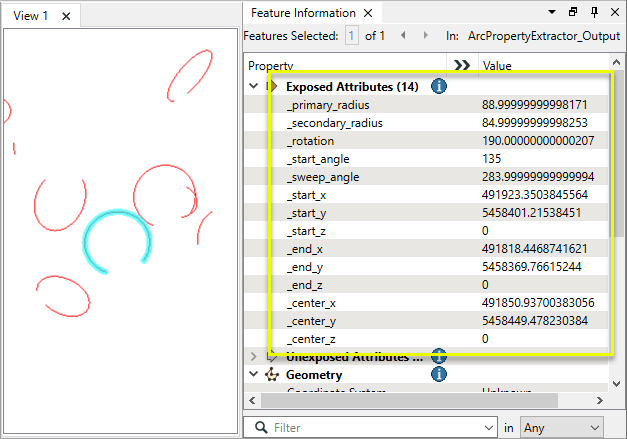Viewport: 627px width, 439px height.
Task: Go to the previous selected feature
Action: (x=403, y=35)
